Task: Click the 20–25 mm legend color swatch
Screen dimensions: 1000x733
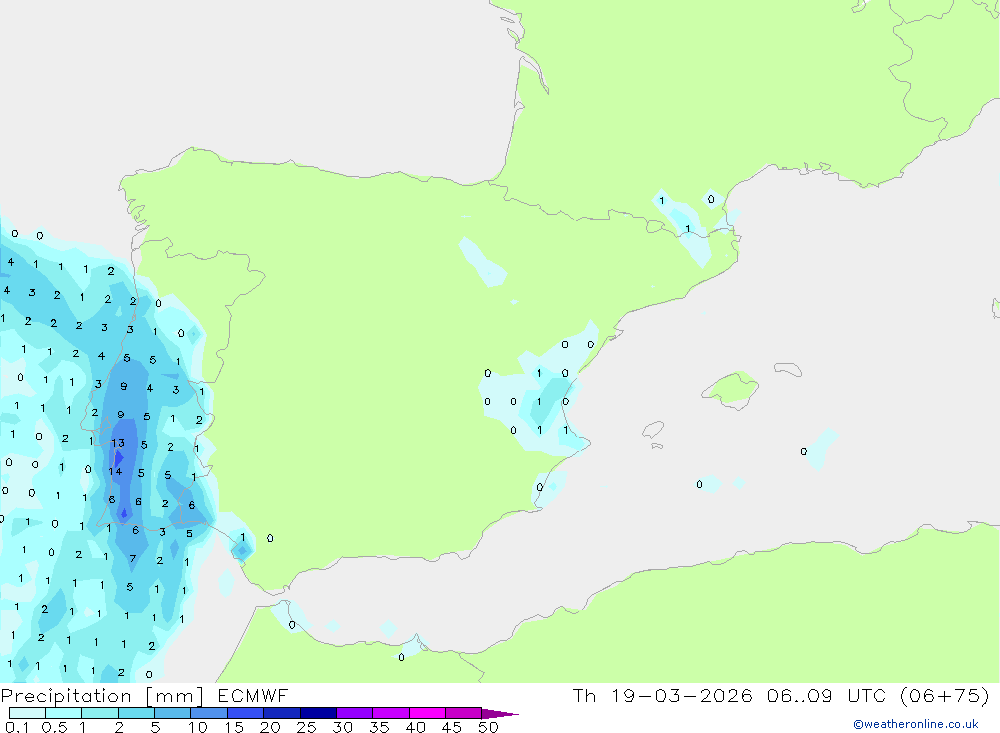Action: (282, 713)
